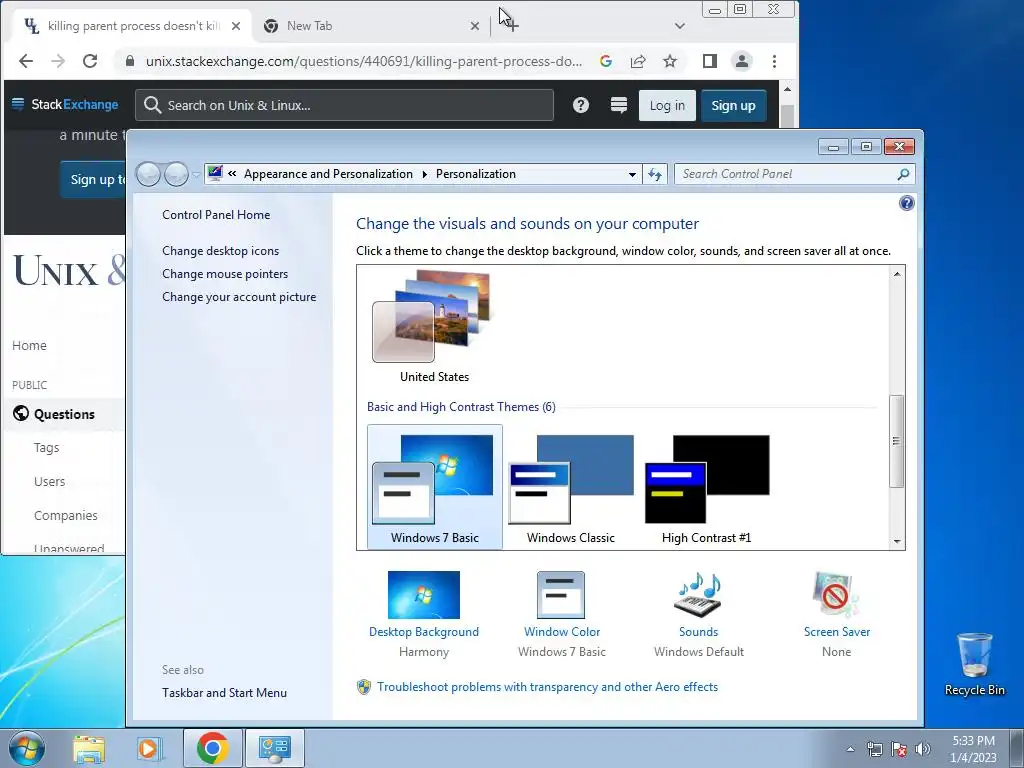Image resolution: width=1024 pixels, height=768 pixels.
Task: Click the theme list scroll up arrow
Action: coord(897,274)
